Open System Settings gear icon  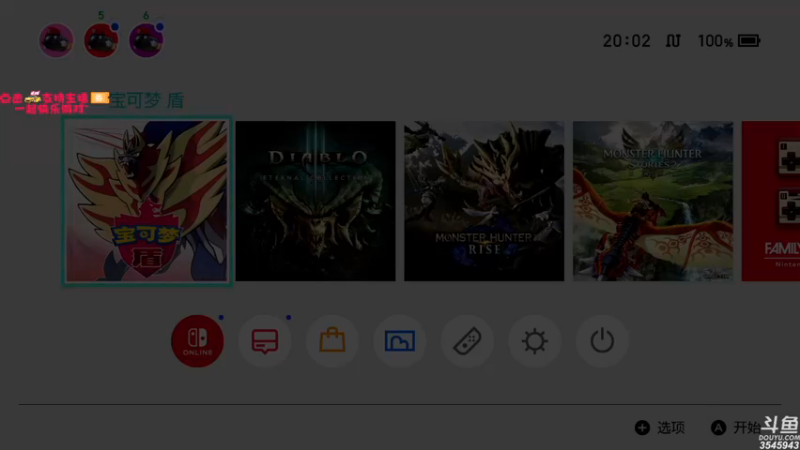point(535,341)
